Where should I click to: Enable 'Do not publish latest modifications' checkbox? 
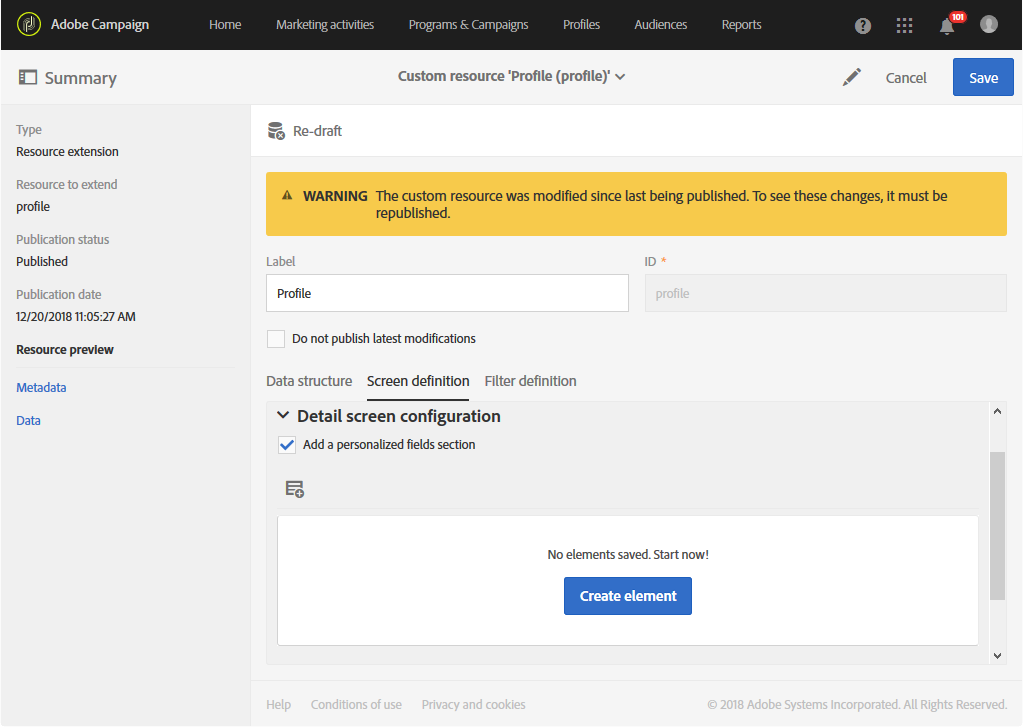276,339
